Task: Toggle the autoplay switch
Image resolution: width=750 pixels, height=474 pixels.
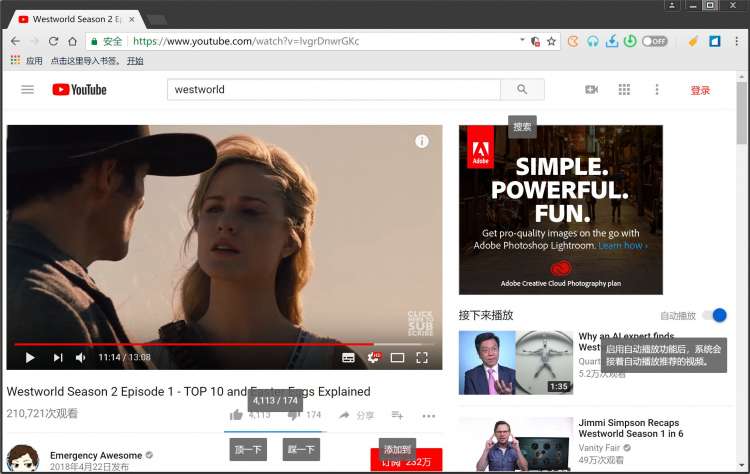Action: 715,315
